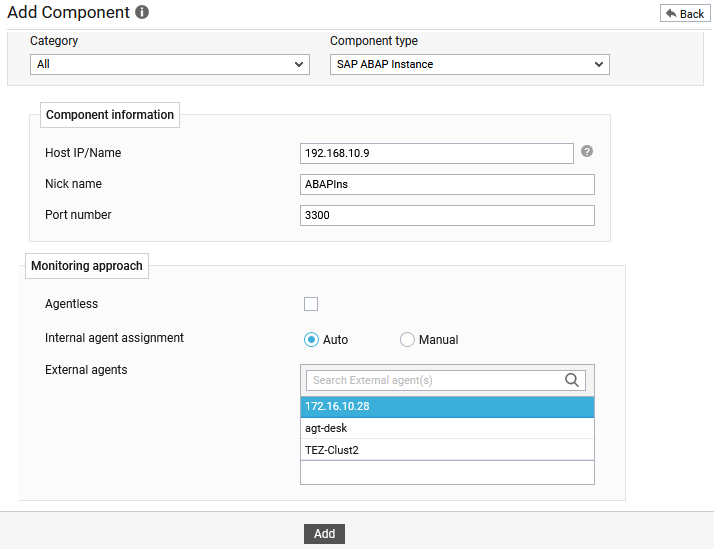Open the Category dropdown
This screenshot has width=714, height=549.
pyautogui.click(x=170, y=64)
